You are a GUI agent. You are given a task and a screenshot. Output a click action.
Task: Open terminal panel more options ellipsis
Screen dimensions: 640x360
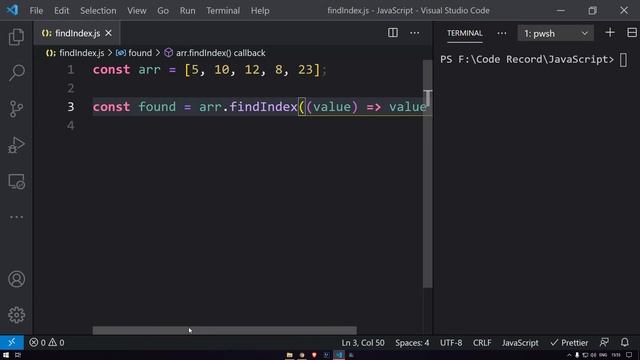click(x=502, y=33)
